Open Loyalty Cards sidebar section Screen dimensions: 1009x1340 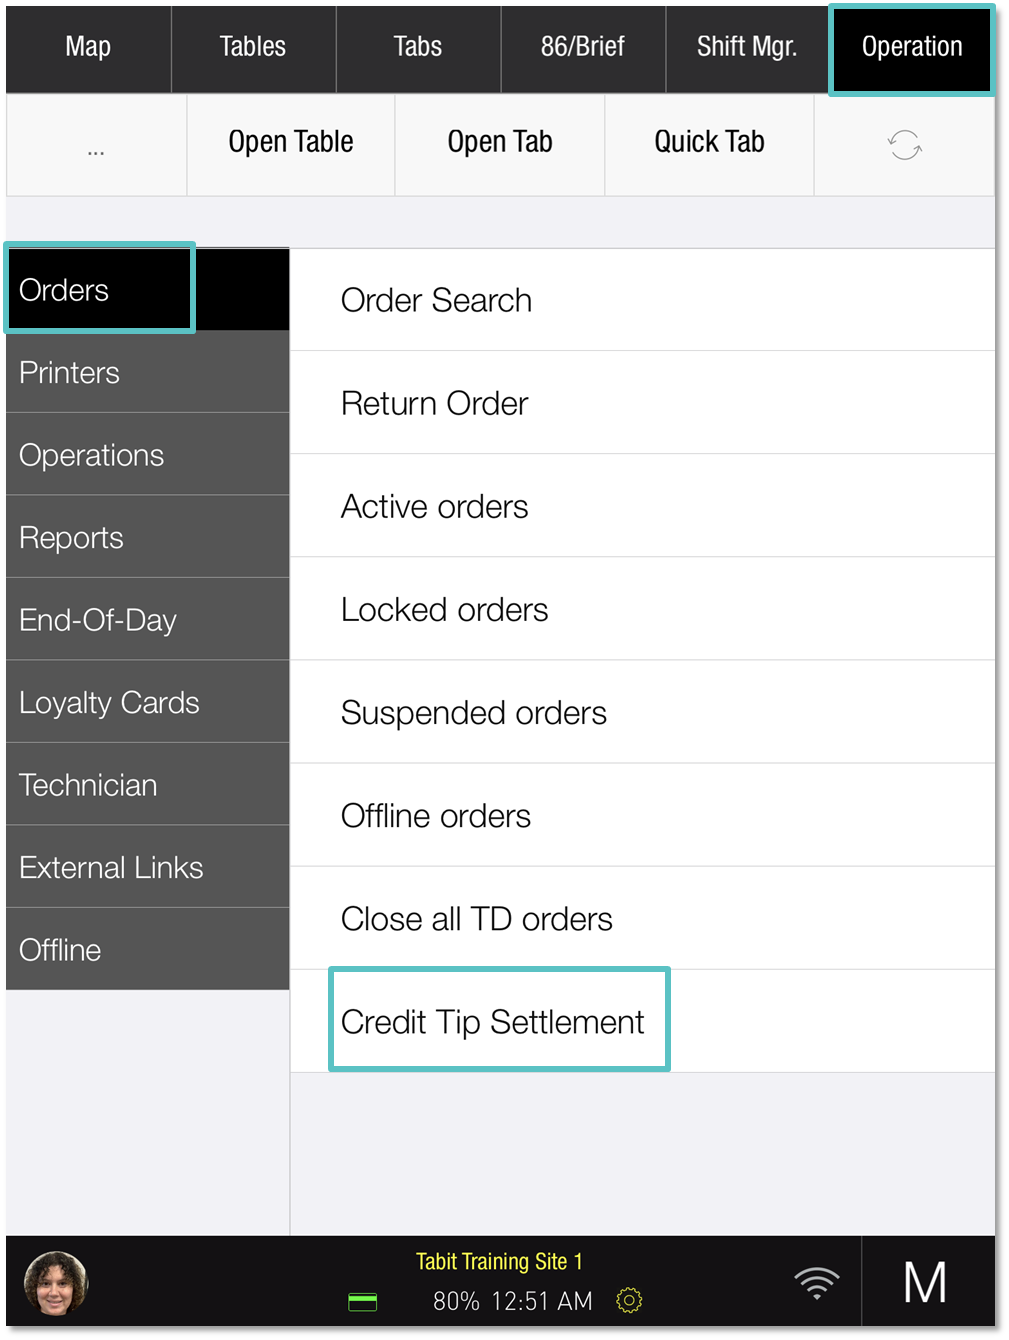(x=148, y=703)
